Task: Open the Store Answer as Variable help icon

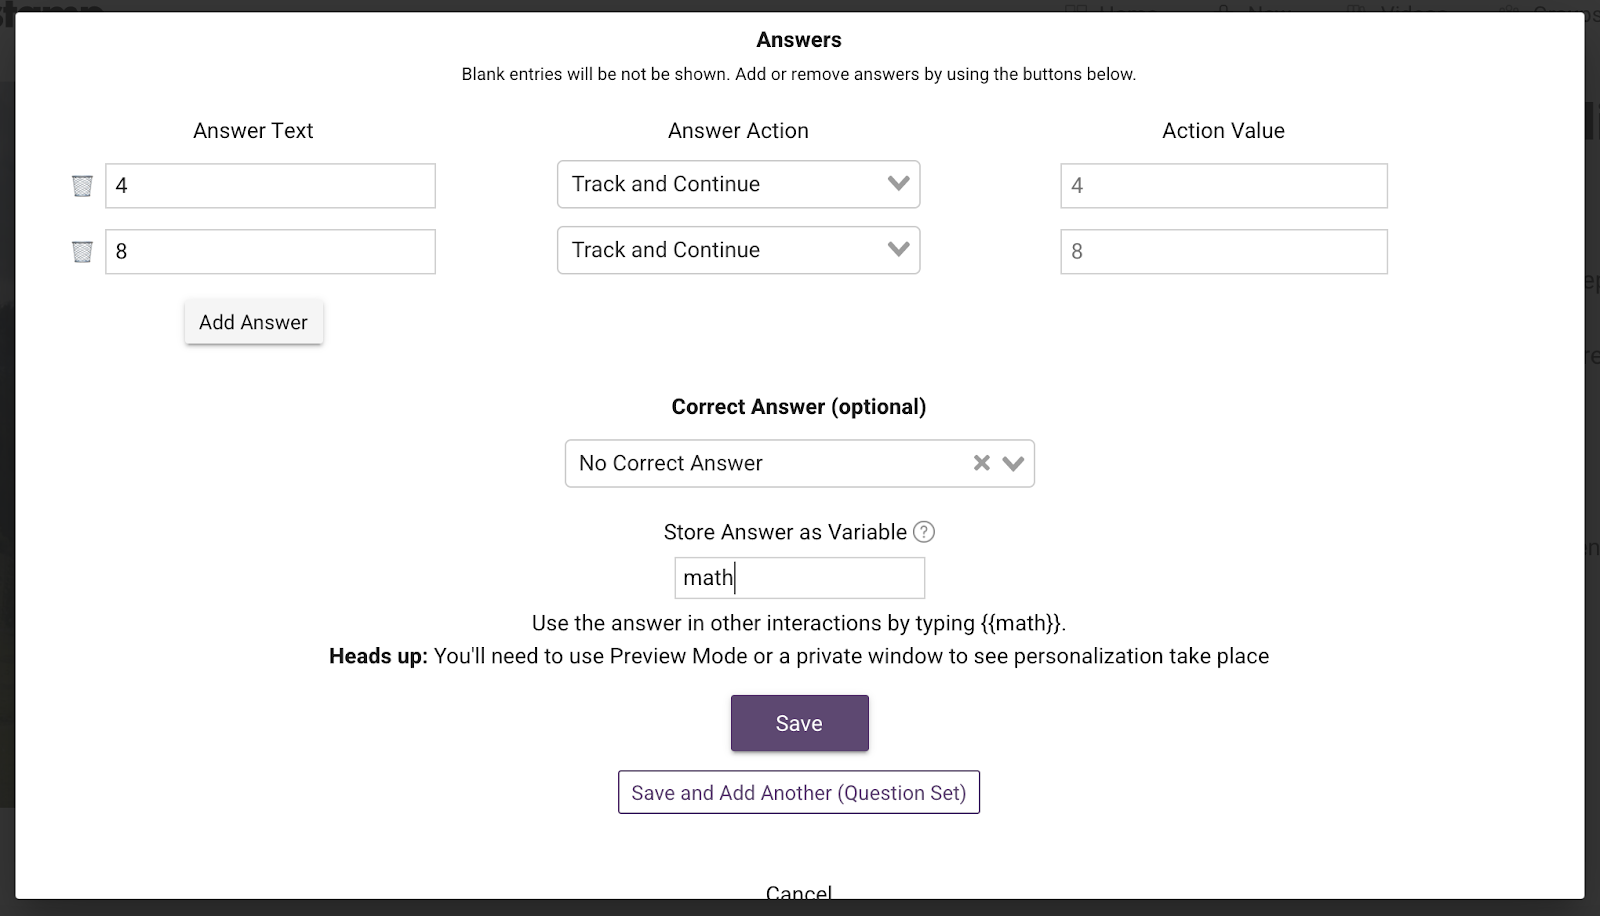Action: (x=924, y=532)
